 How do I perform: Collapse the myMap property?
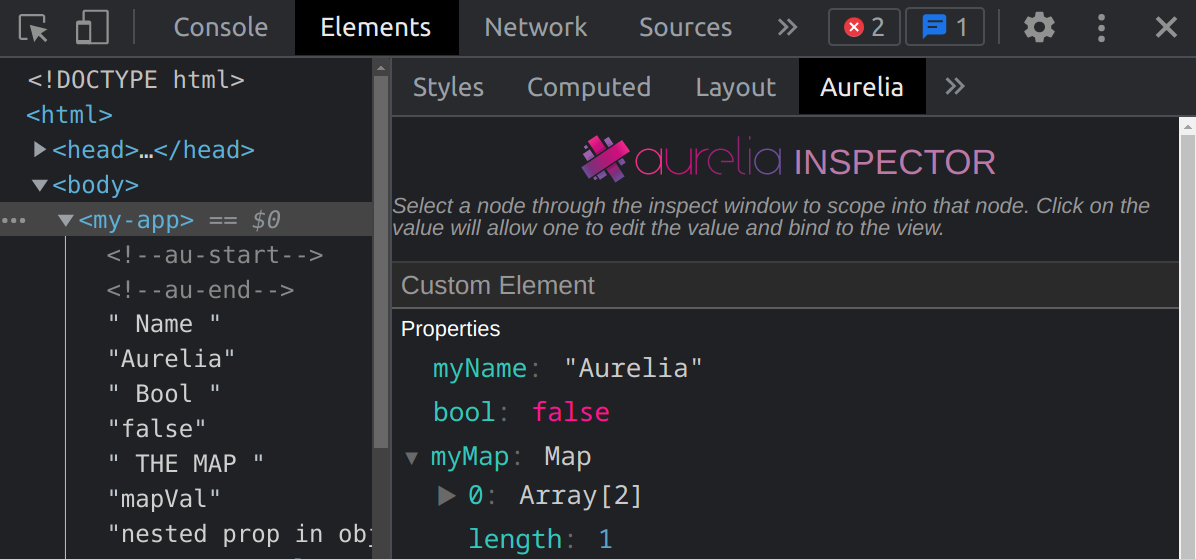(x=412, y=458)
